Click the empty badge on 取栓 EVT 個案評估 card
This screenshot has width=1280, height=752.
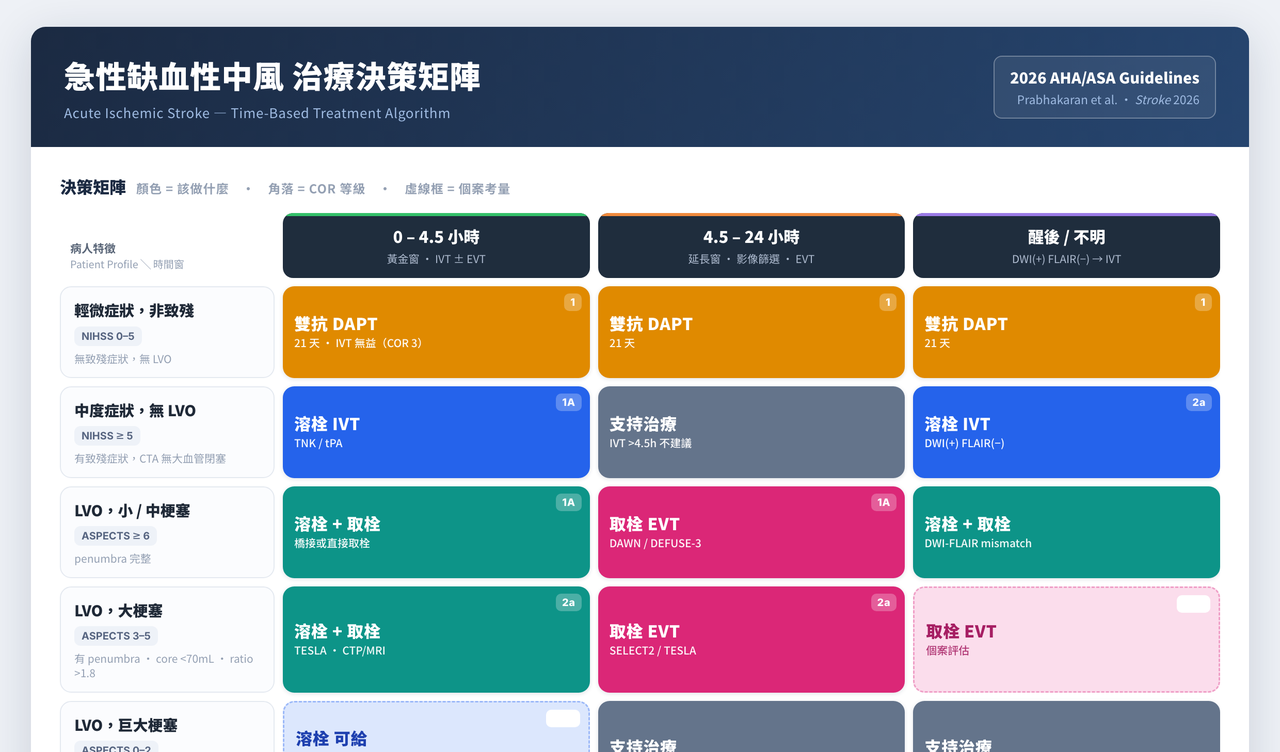coord(1193,604)
